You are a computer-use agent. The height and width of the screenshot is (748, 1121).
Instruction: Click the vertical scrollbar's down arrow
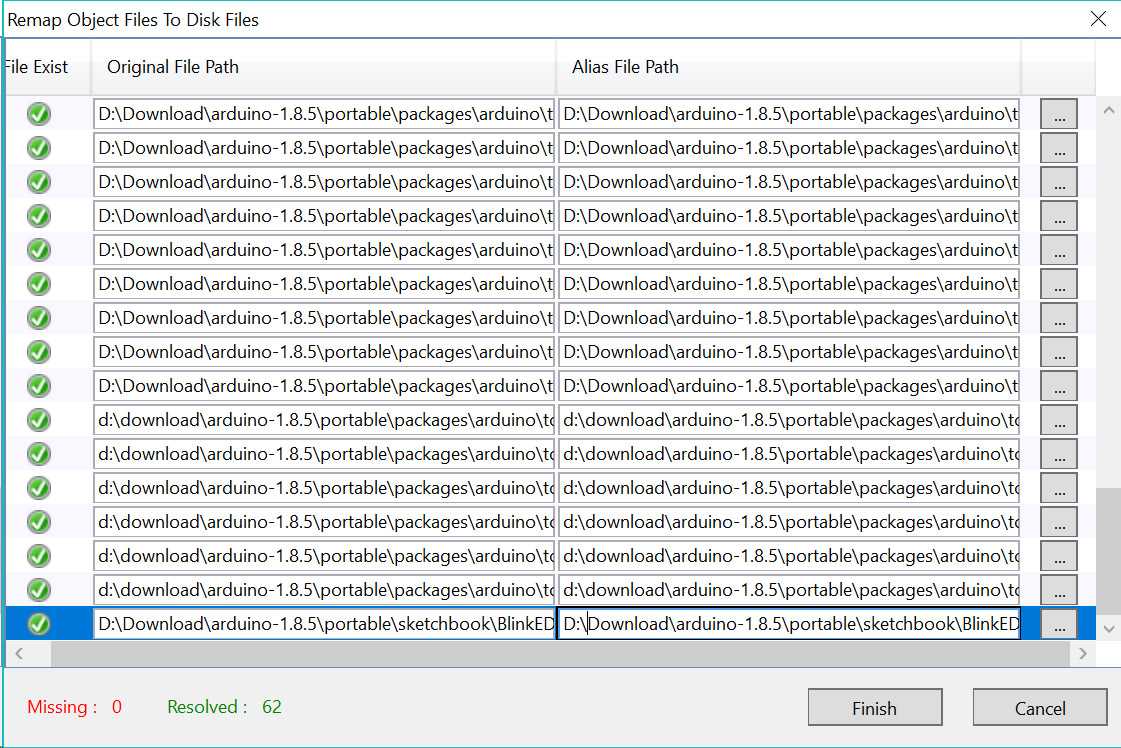pyautogui.click(x=1108, y=628)
